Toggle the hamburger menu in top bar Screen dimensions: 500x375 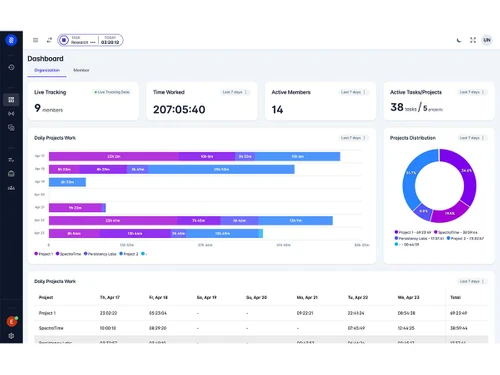click(35, 40)
